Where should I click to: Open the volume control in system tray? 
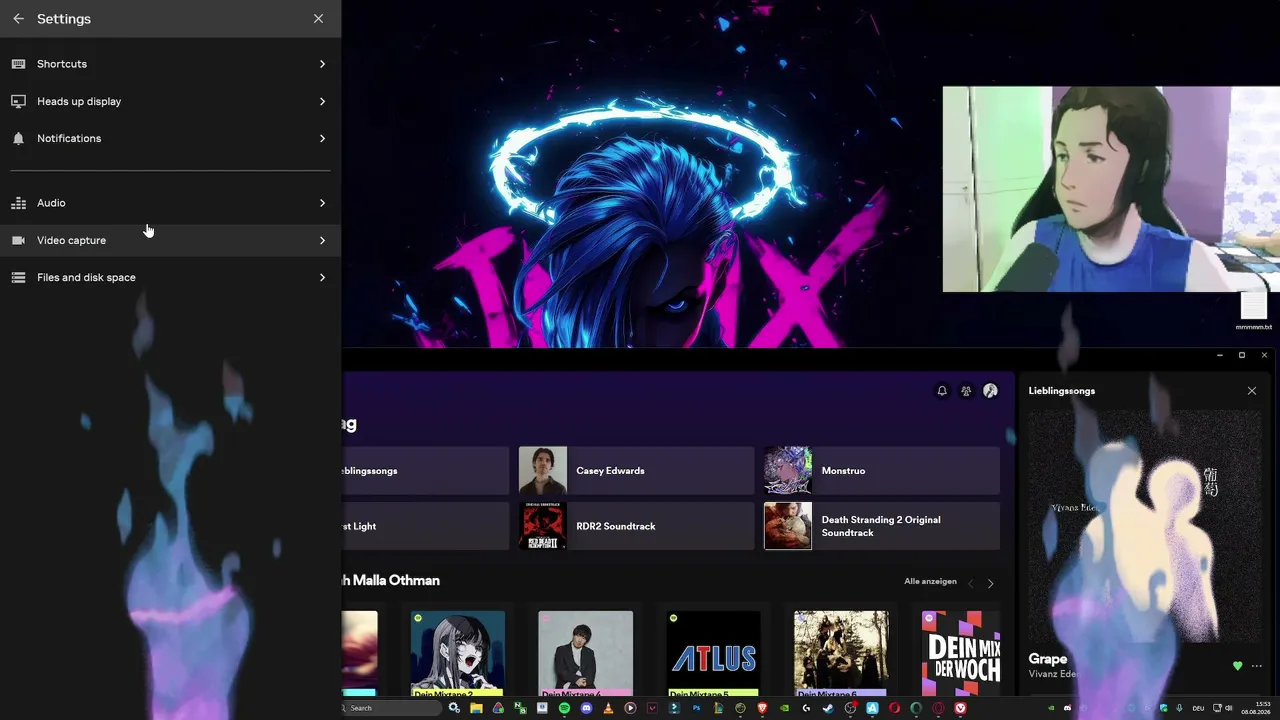tap(1229, 708)
